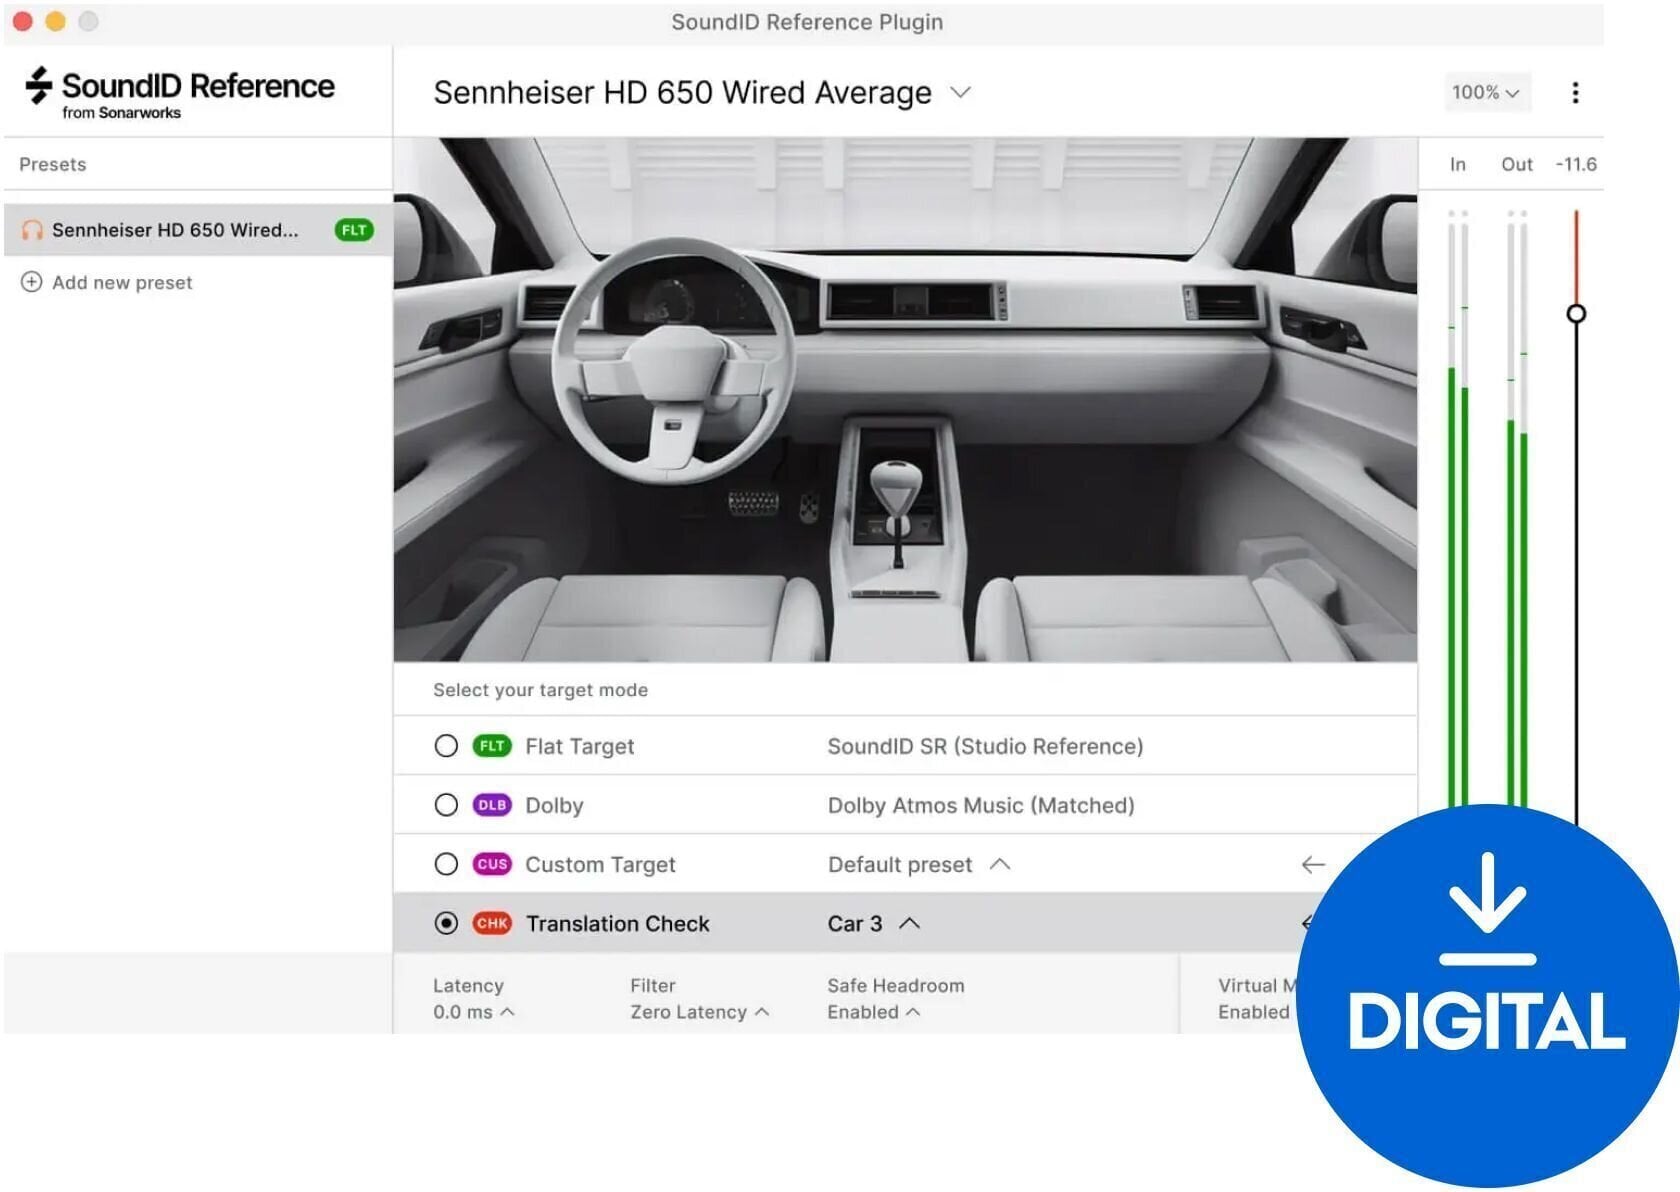Click the output level meter bars
1680x1192 pixels.
tap(1517, 510)
